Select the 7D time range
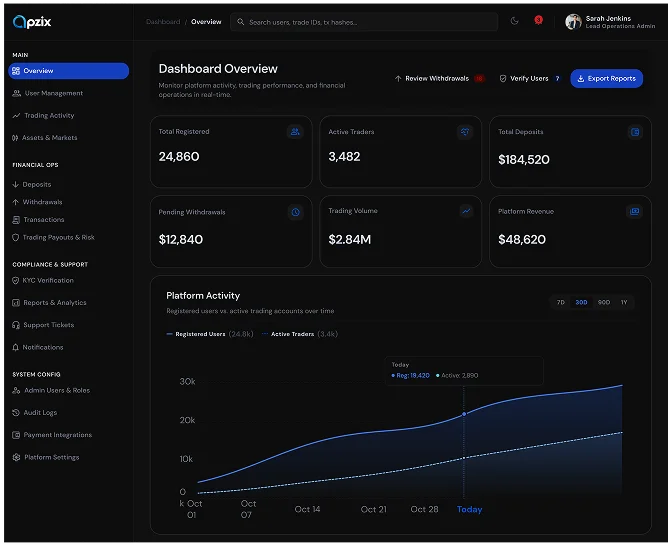 pos(560,302)
